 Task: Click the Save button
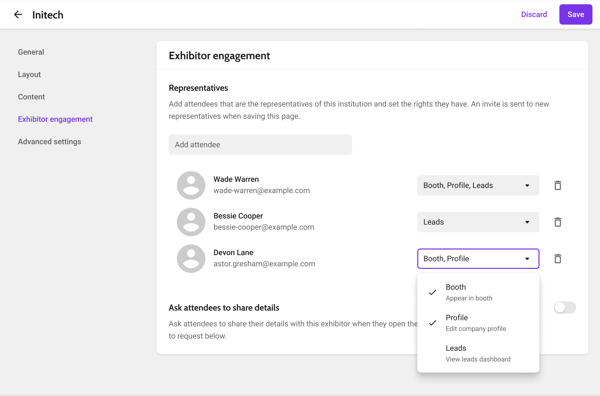click(x=576, y=15)
